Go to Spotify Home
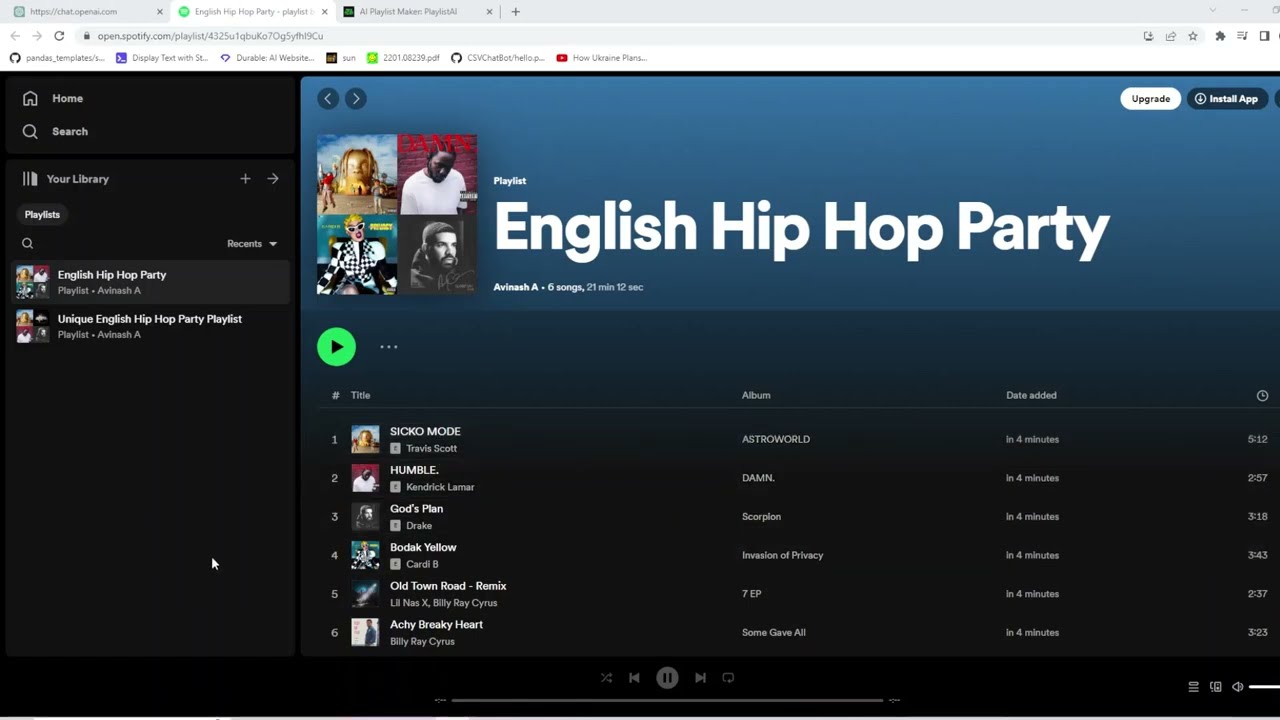The width and height of the screenshot is (1280, 720). click(x=54, y=98)
